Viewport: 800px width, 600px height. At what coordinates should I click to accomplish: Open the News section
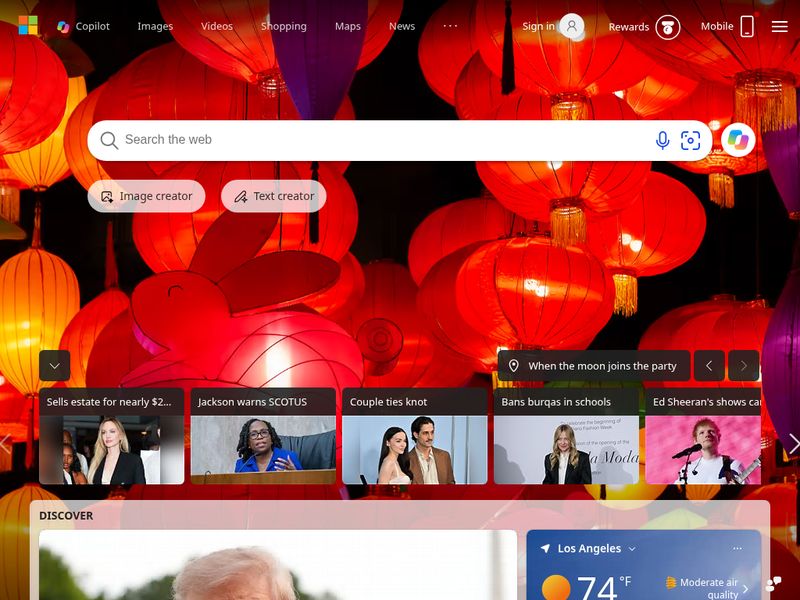(x=402, y=27)
